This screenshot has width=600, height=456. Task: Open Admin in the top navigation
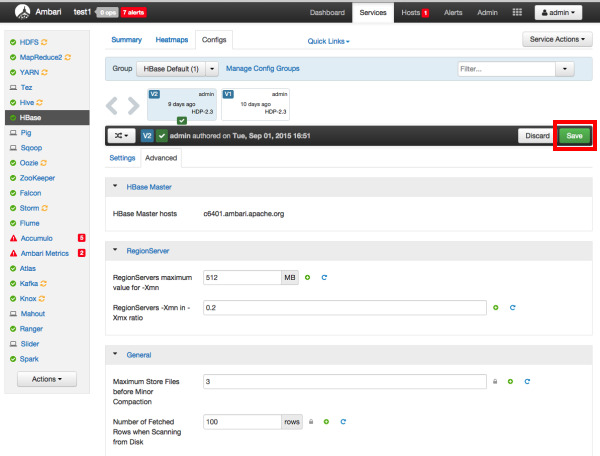pyautogui.click(x=487, y=13)
